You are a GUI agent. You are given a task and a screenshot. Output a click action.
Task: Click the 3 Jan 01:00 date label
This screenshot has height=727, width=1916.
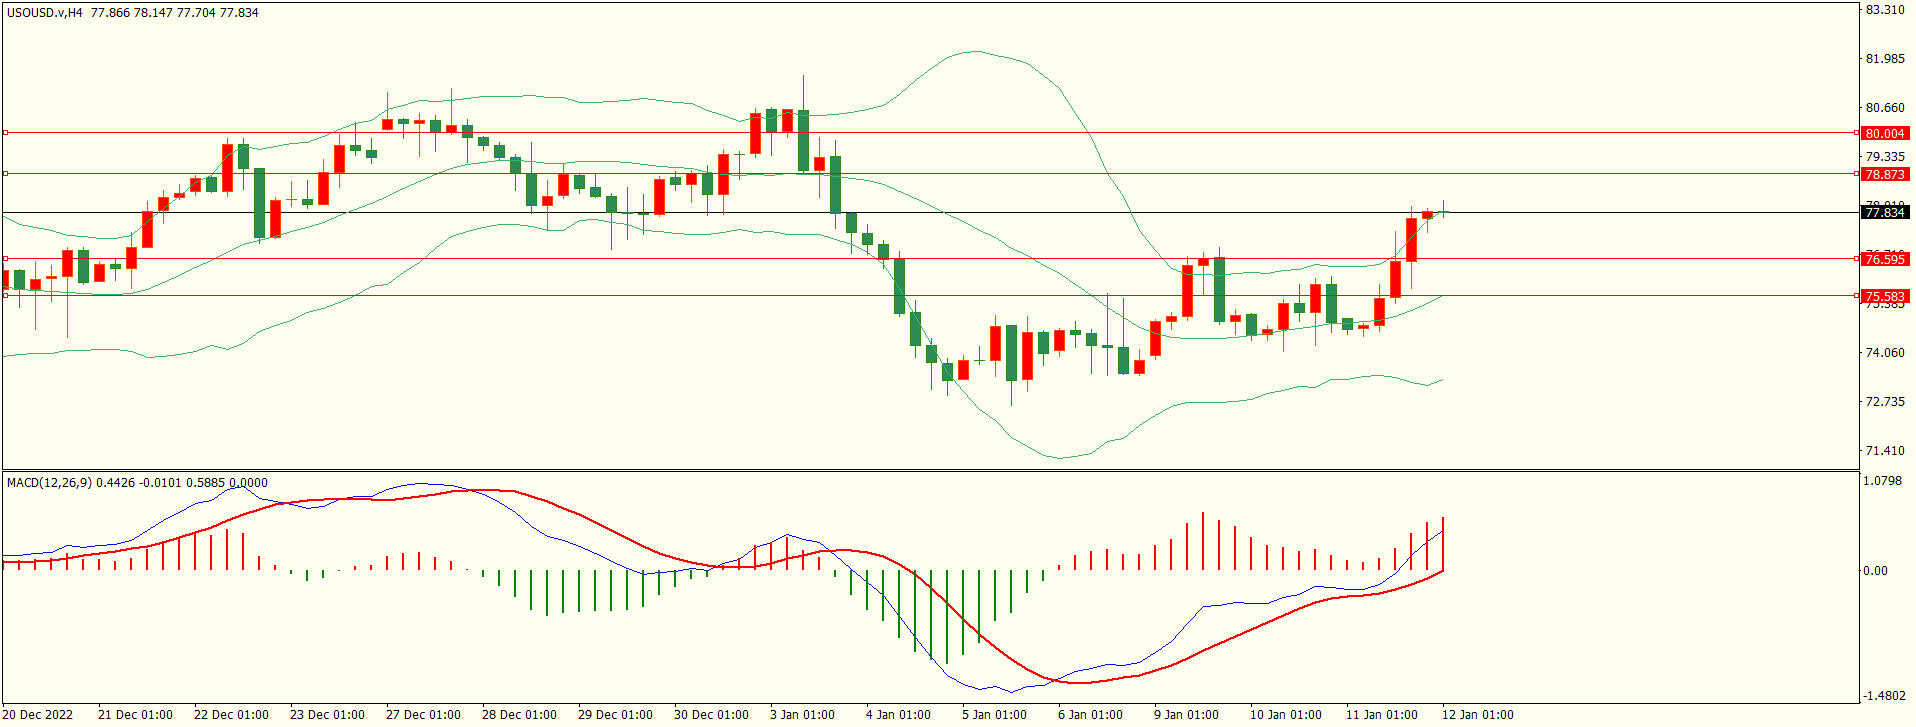click(802, 714)
